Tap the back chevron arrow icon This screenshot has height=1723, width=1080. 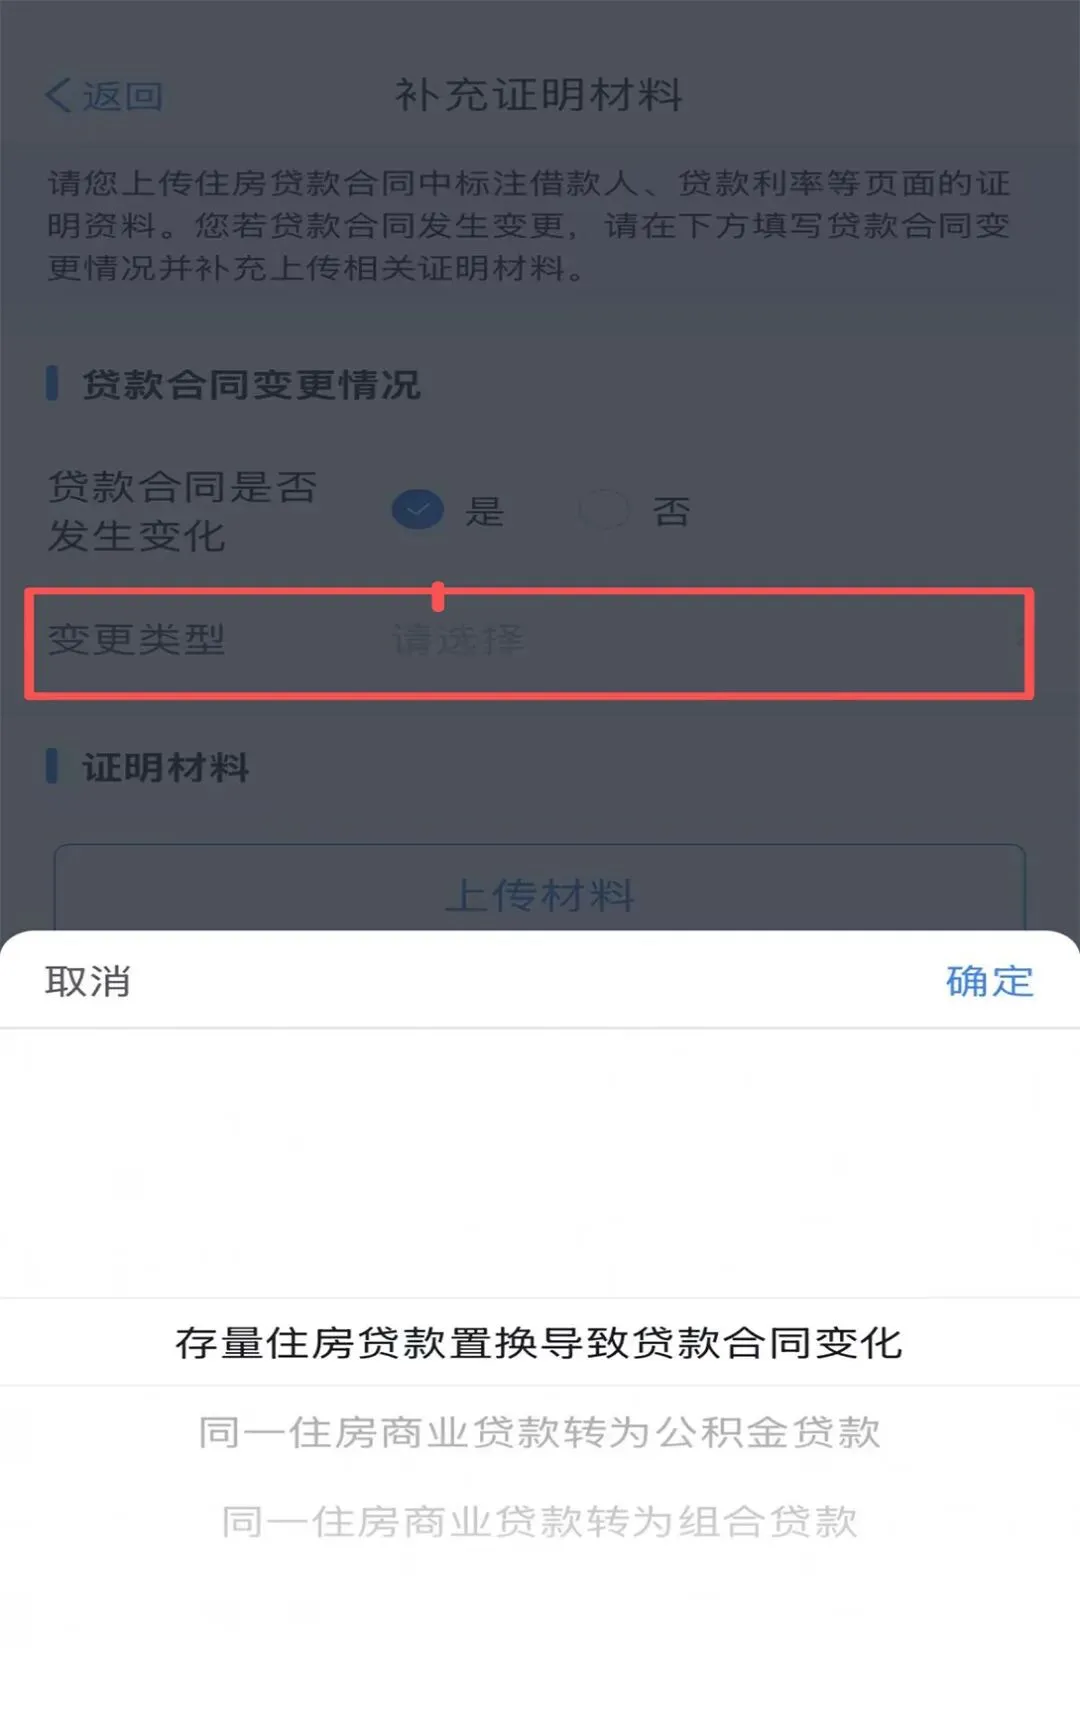58,96
